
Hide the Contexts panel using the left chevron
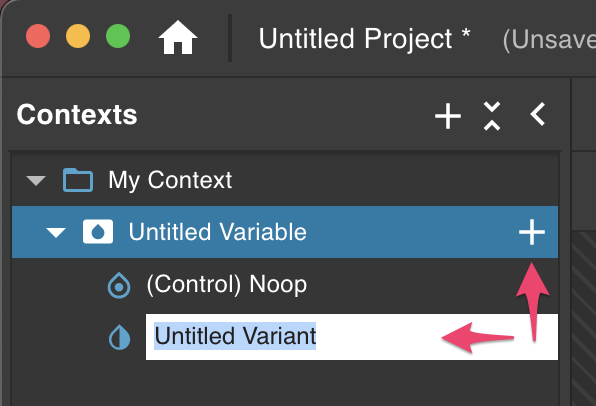(538, 114)
